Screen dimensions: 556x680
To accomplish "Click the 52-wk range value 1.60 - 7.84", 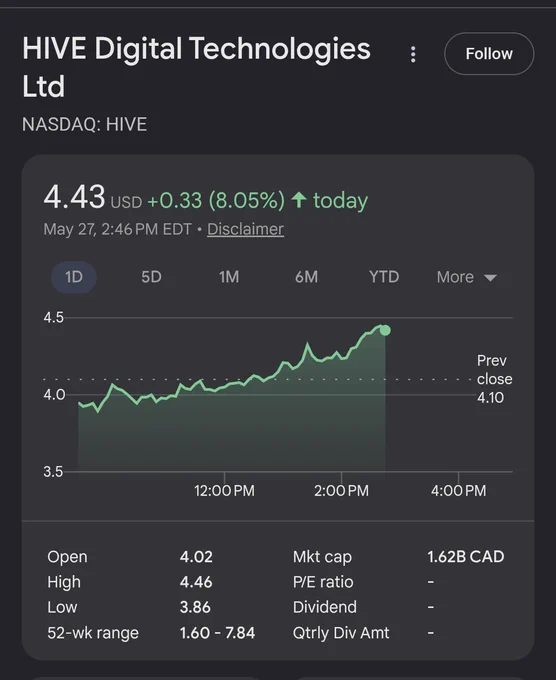I will (217, 633).
